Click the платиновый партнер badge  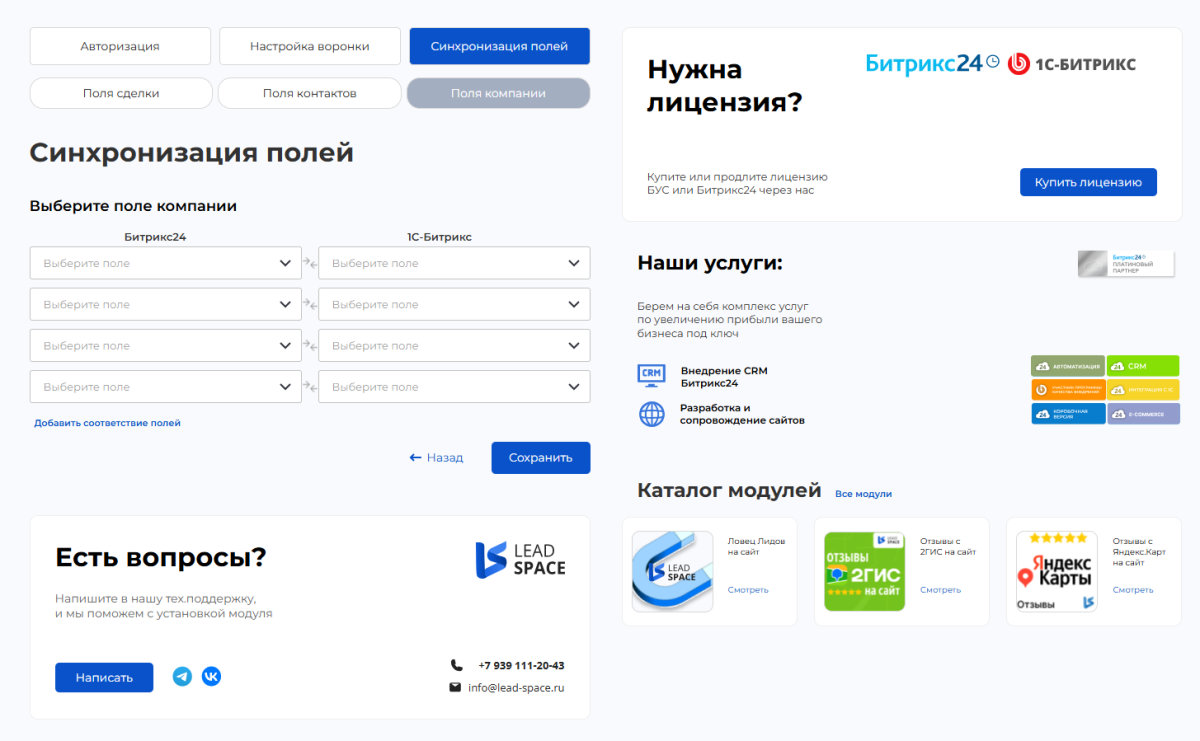pyautogui.click(x=1126, y=263)
